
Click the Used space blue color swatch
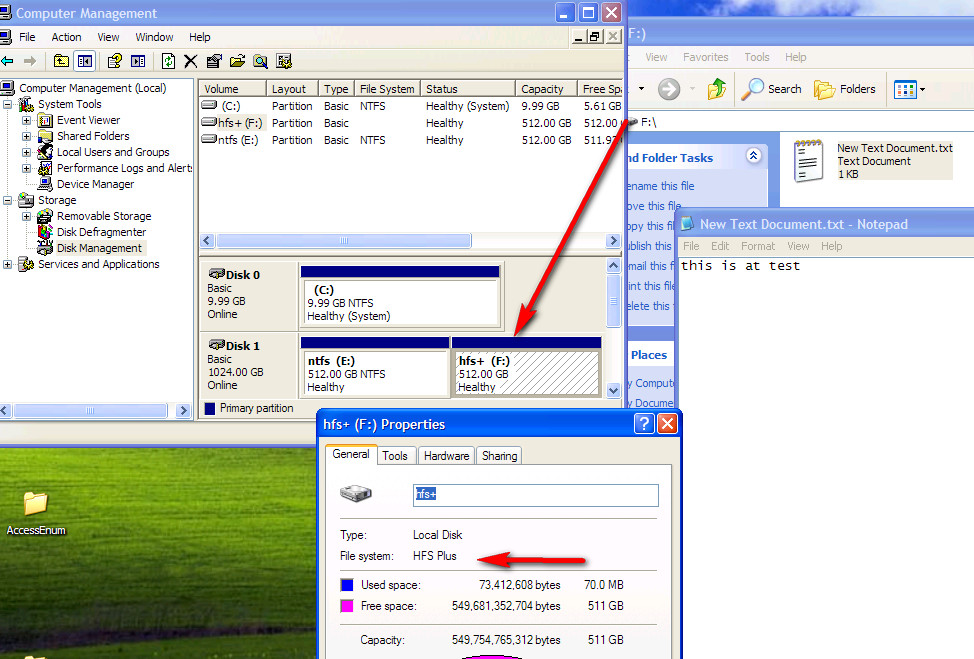[347, 585]
